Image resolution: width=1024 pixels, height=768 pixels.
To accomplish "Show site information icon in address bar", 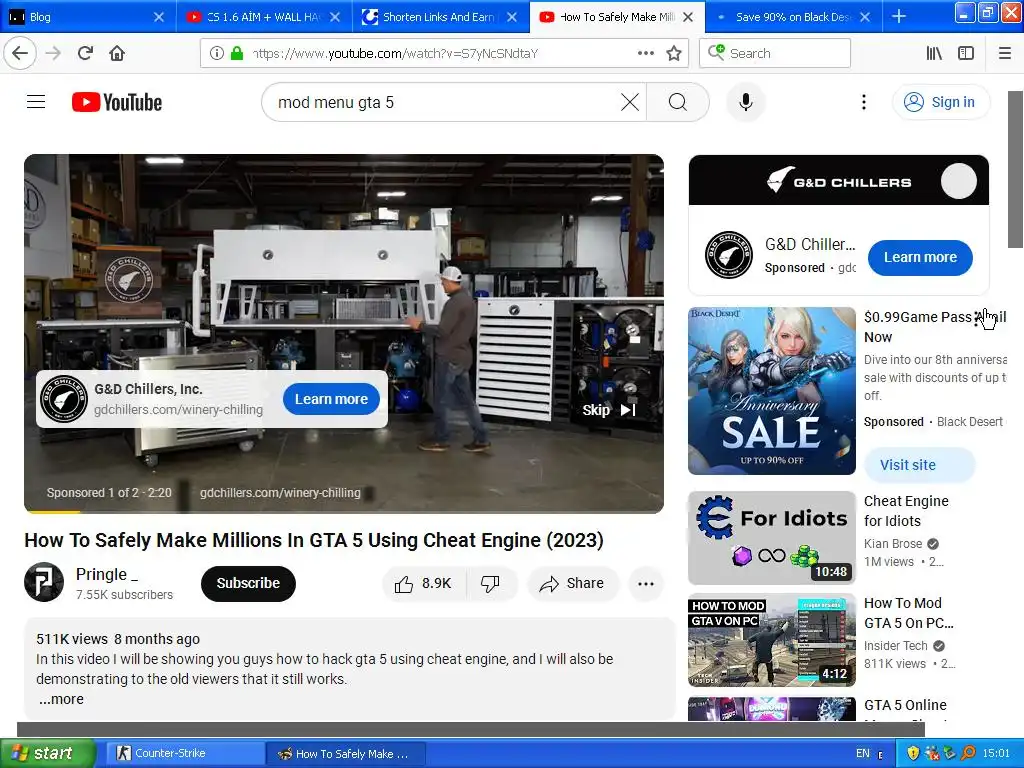I will click(x=217, y=54).
